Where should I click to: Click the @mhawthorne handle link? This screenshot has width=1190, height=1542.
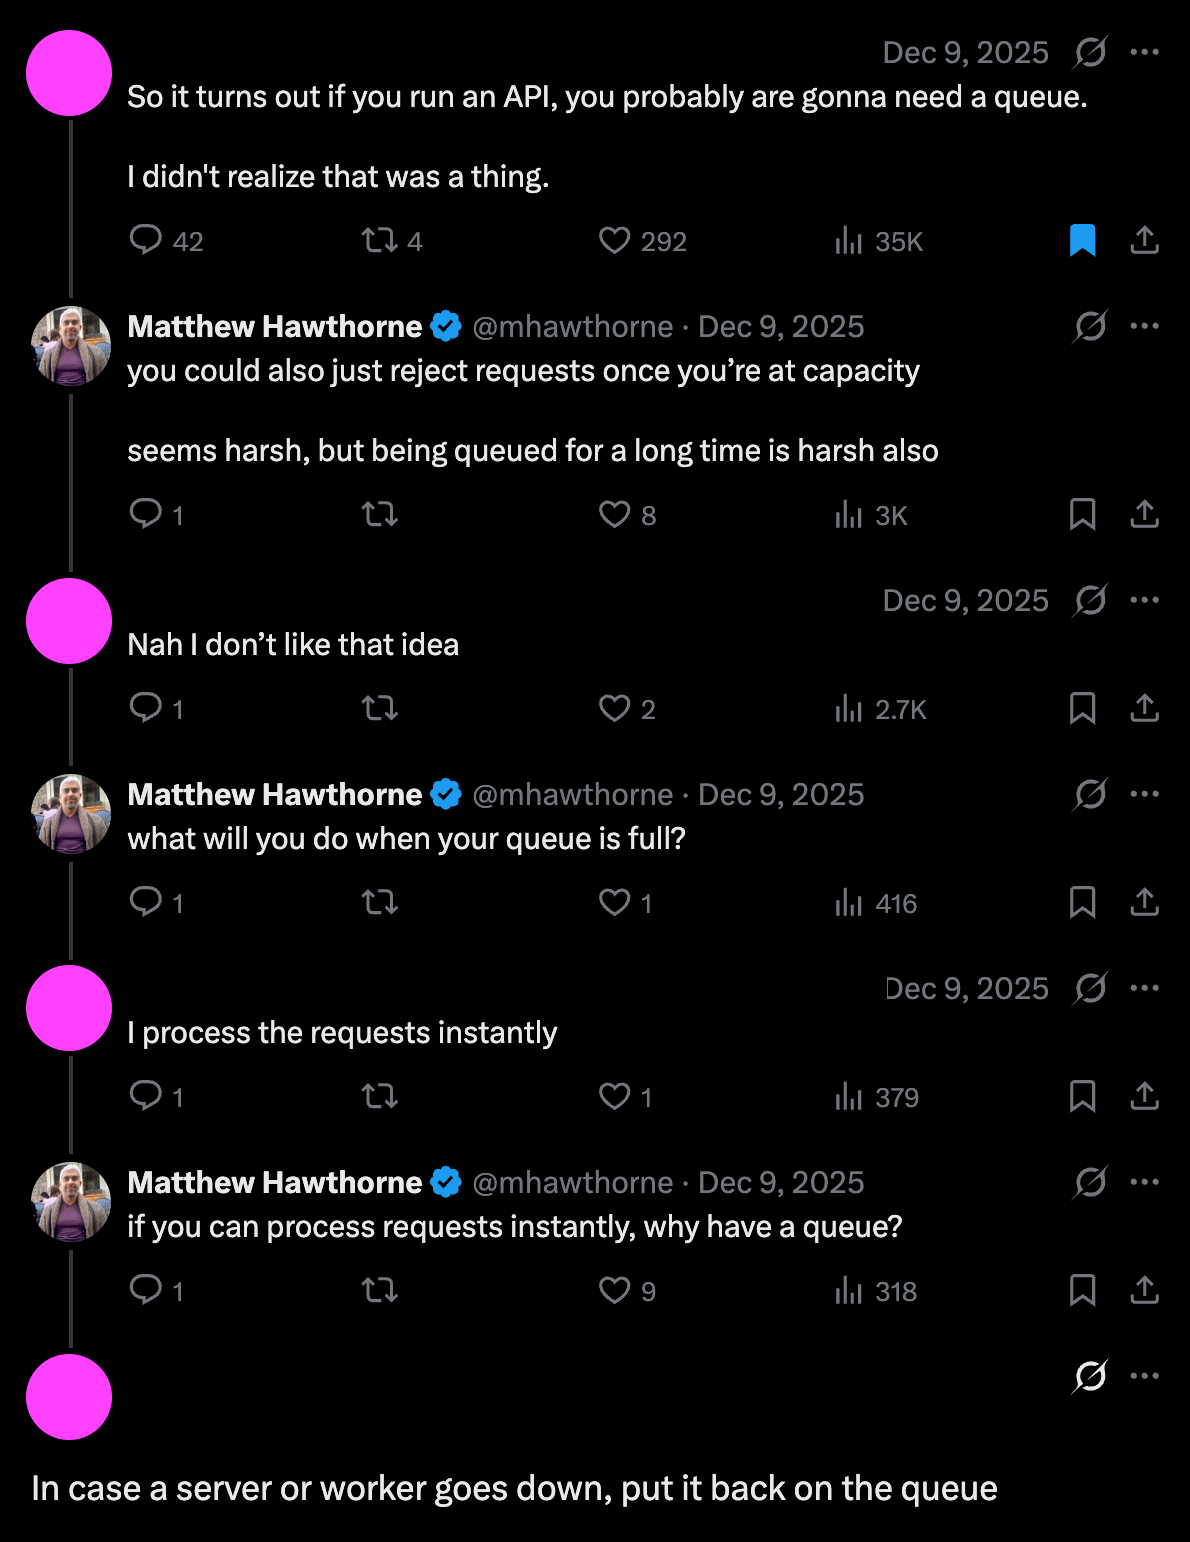pos(573,325)
